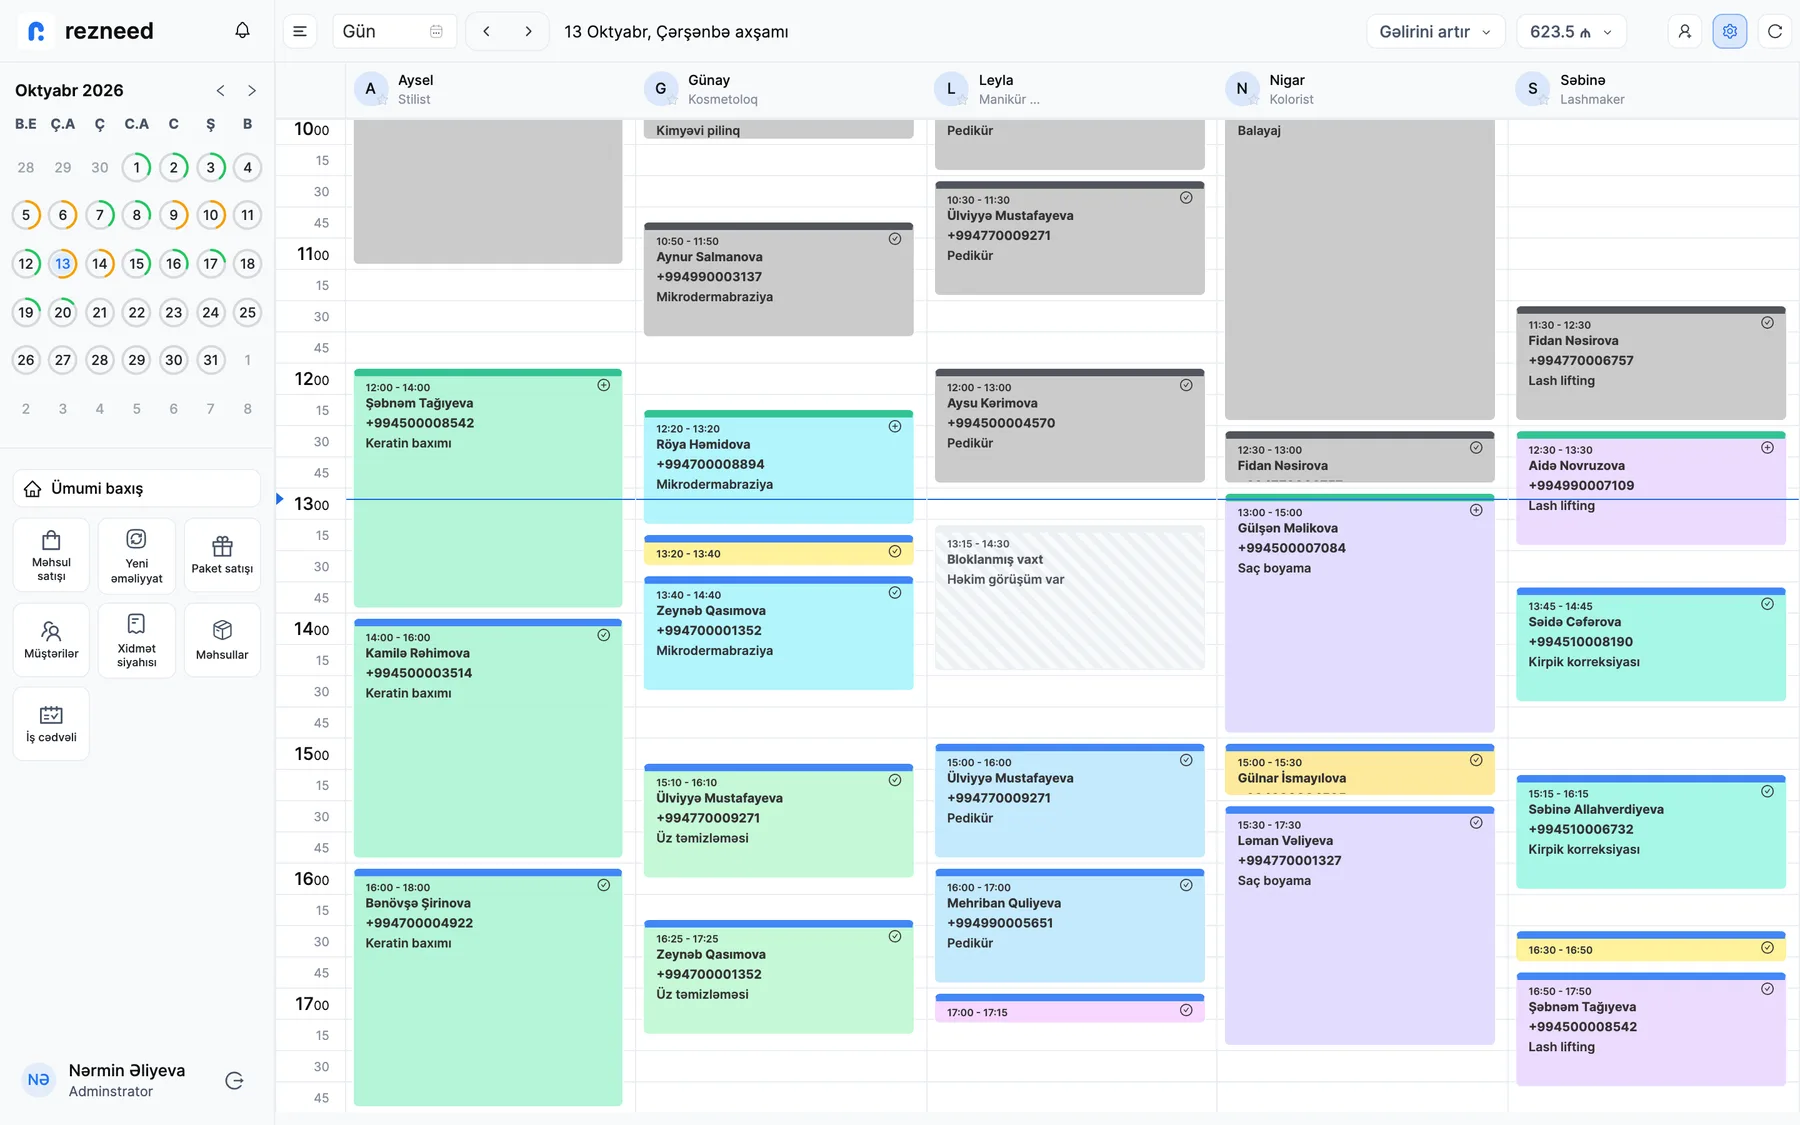Go to the next day arrow
The height and width of the screenshot is (1125, 1800).
529,31
